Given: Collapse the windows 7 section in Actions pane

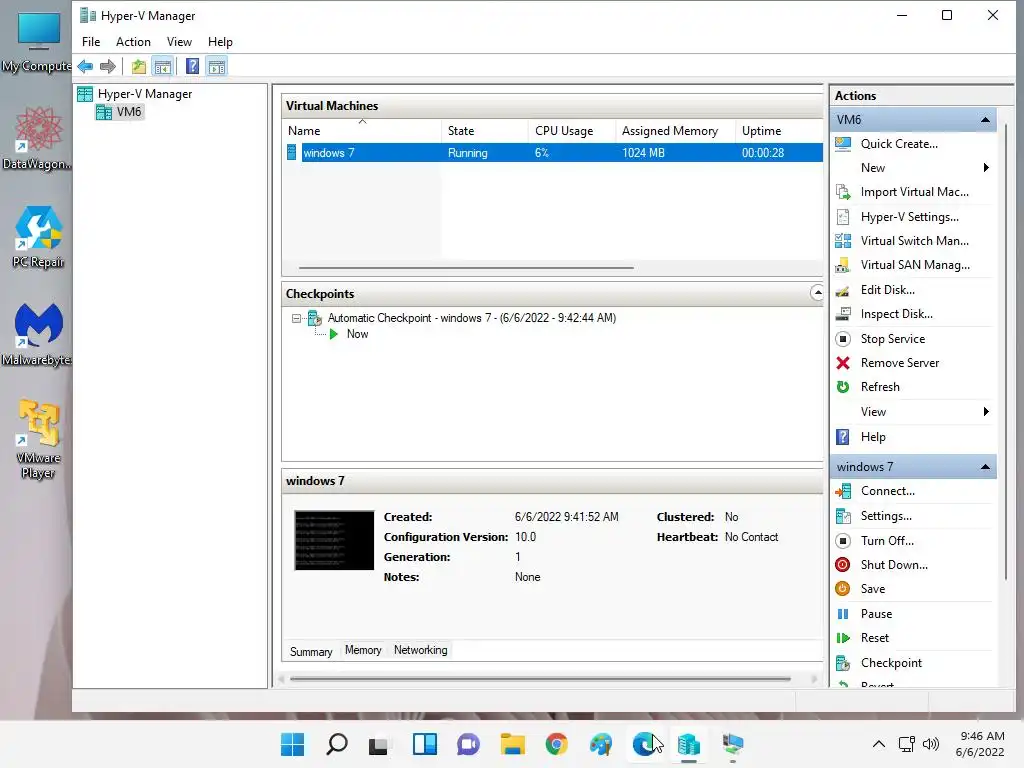Looking at the screenshot, I should (985, 467).
